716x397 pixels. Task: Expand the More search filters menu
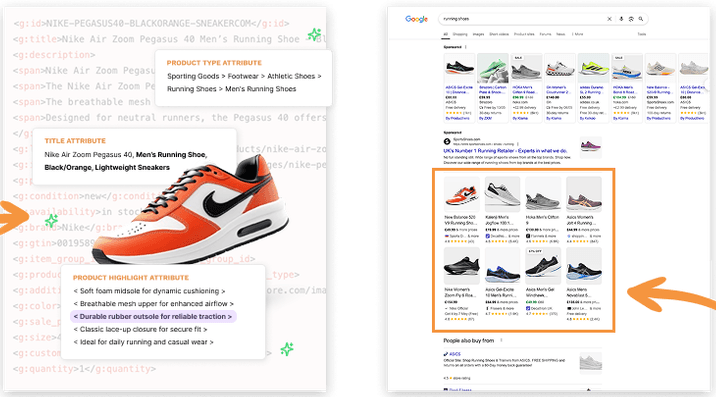(578, 34)
